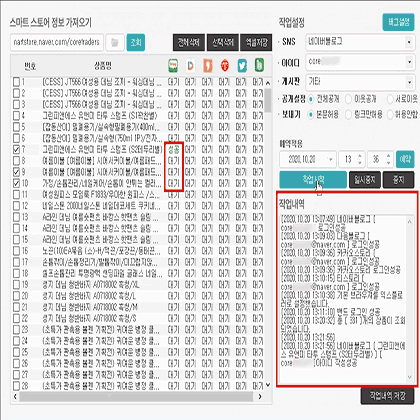
Task: Select the 링크만허용 radio option
Action: 348,115
